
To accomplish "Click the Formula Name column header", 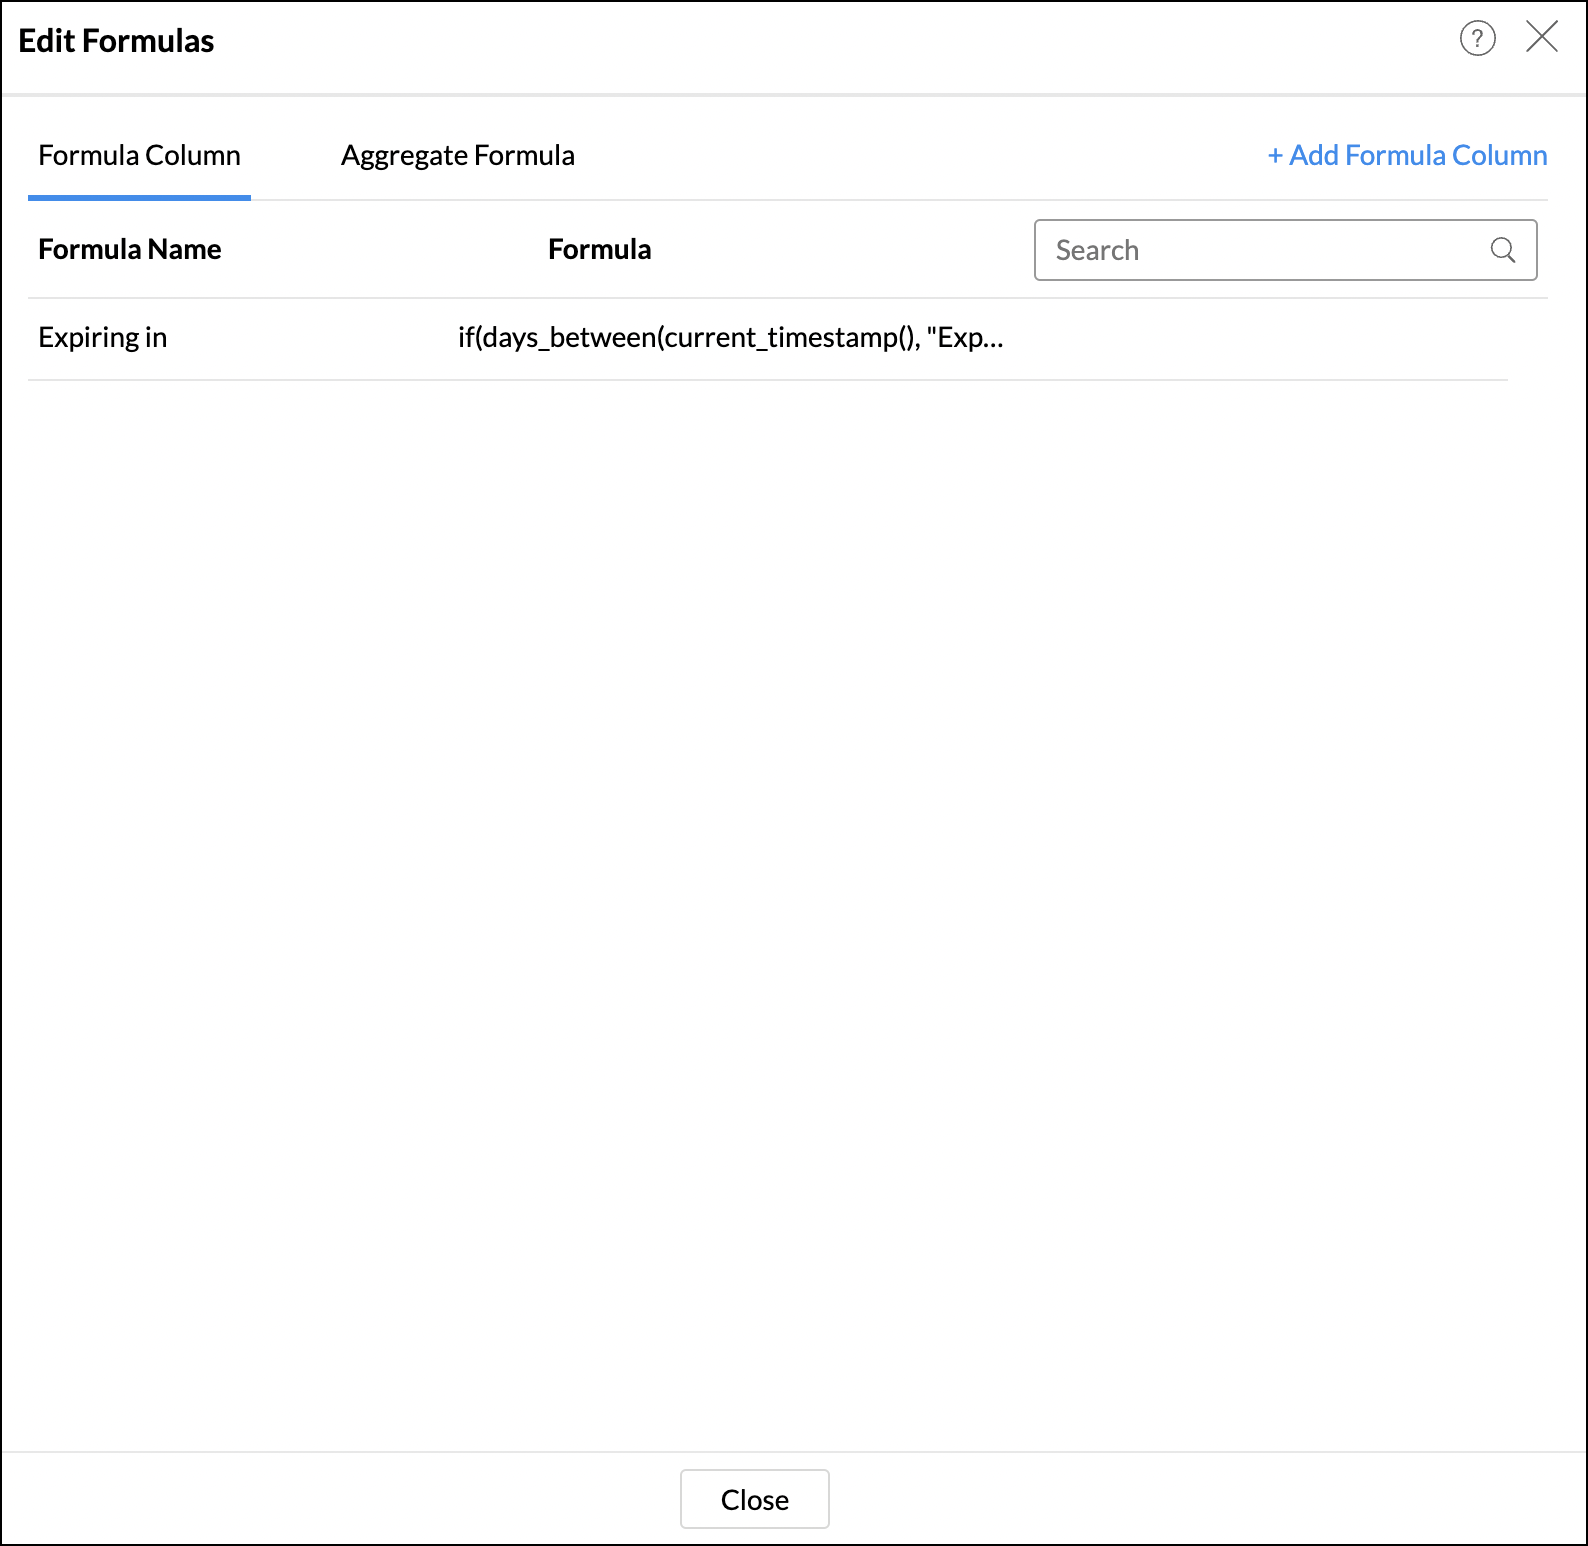I will (130, 250).
